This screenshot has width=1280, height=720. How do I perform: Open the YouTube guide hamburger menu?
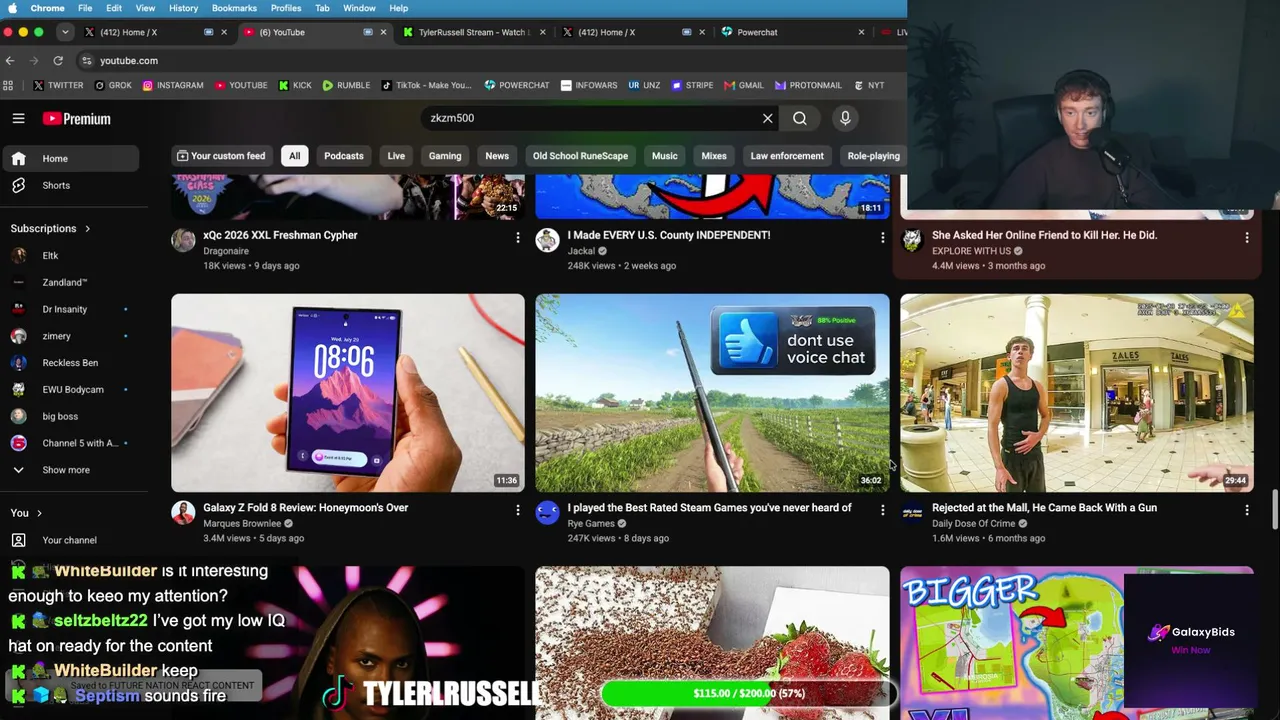tap(18, 118)
